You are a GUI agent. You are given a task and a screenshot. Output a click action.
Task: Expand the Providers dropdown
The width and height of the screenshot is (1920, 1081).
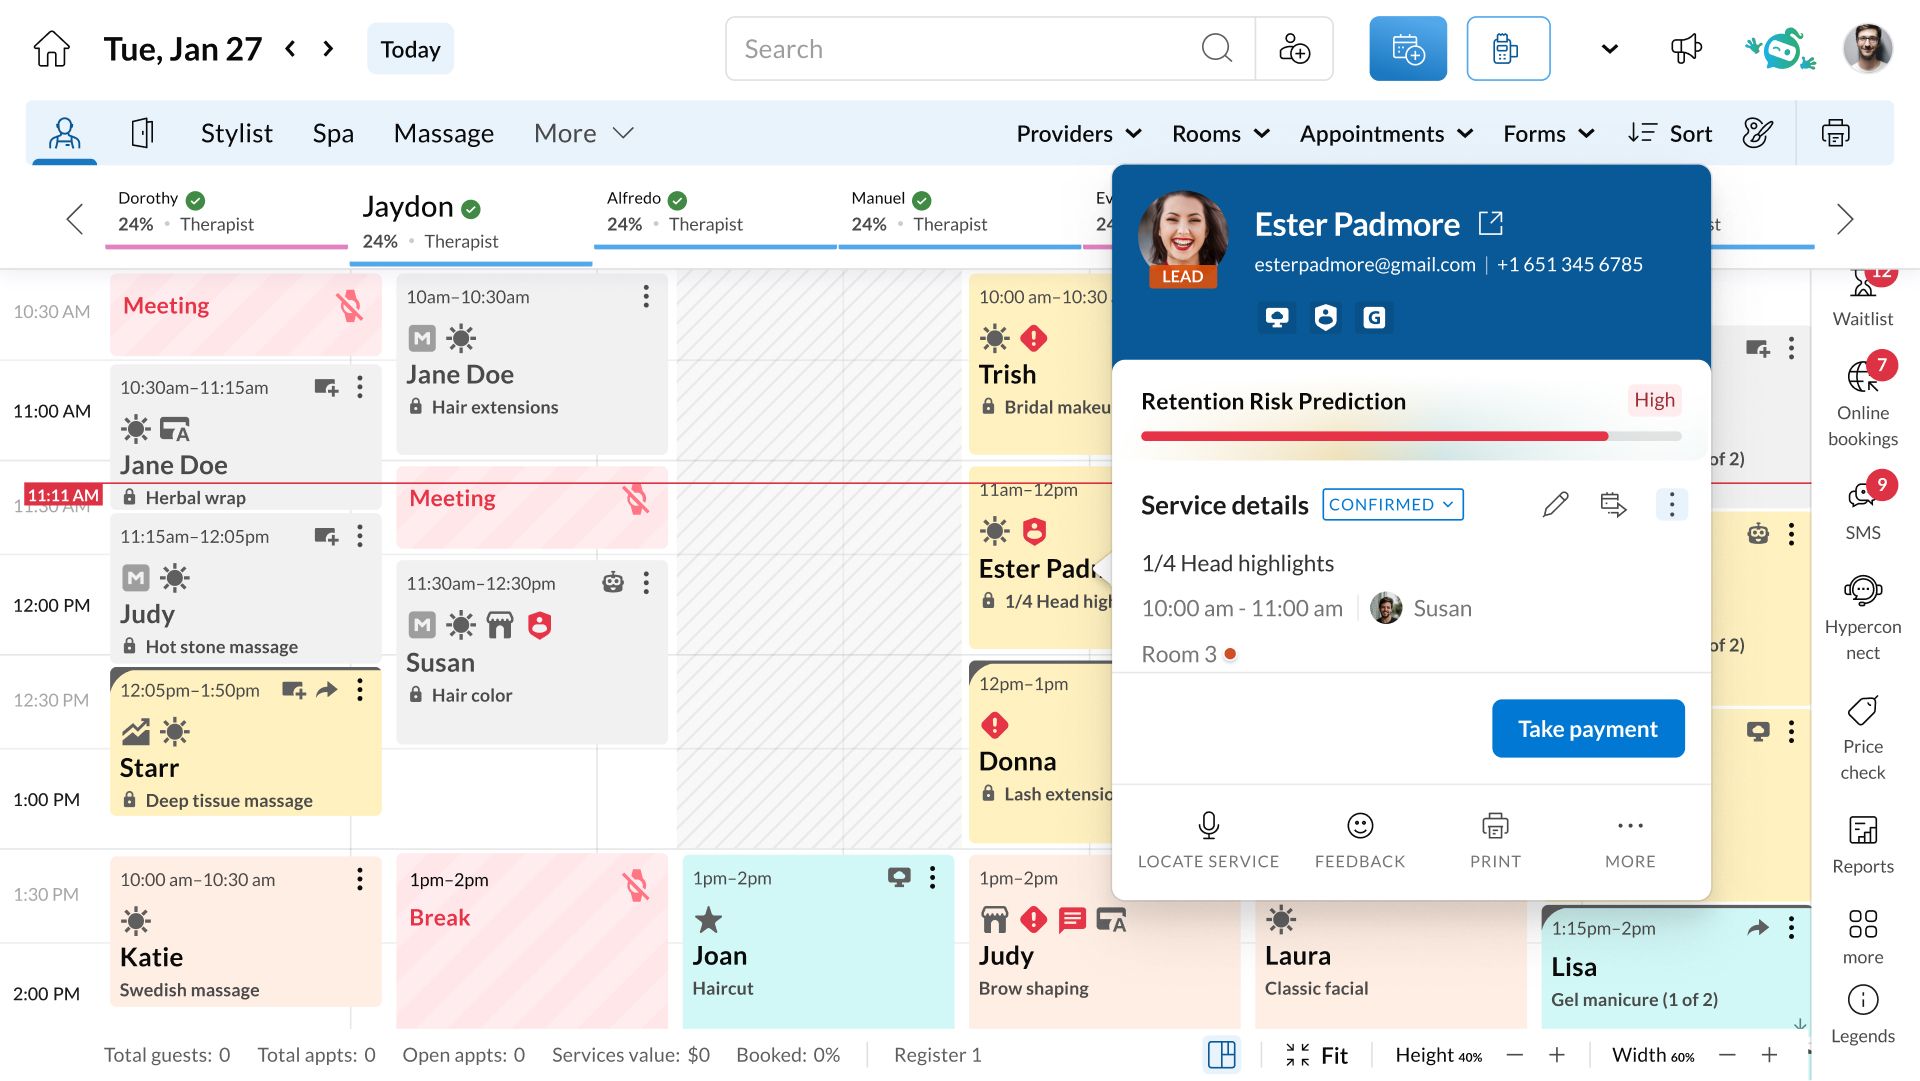[1078, 134]
